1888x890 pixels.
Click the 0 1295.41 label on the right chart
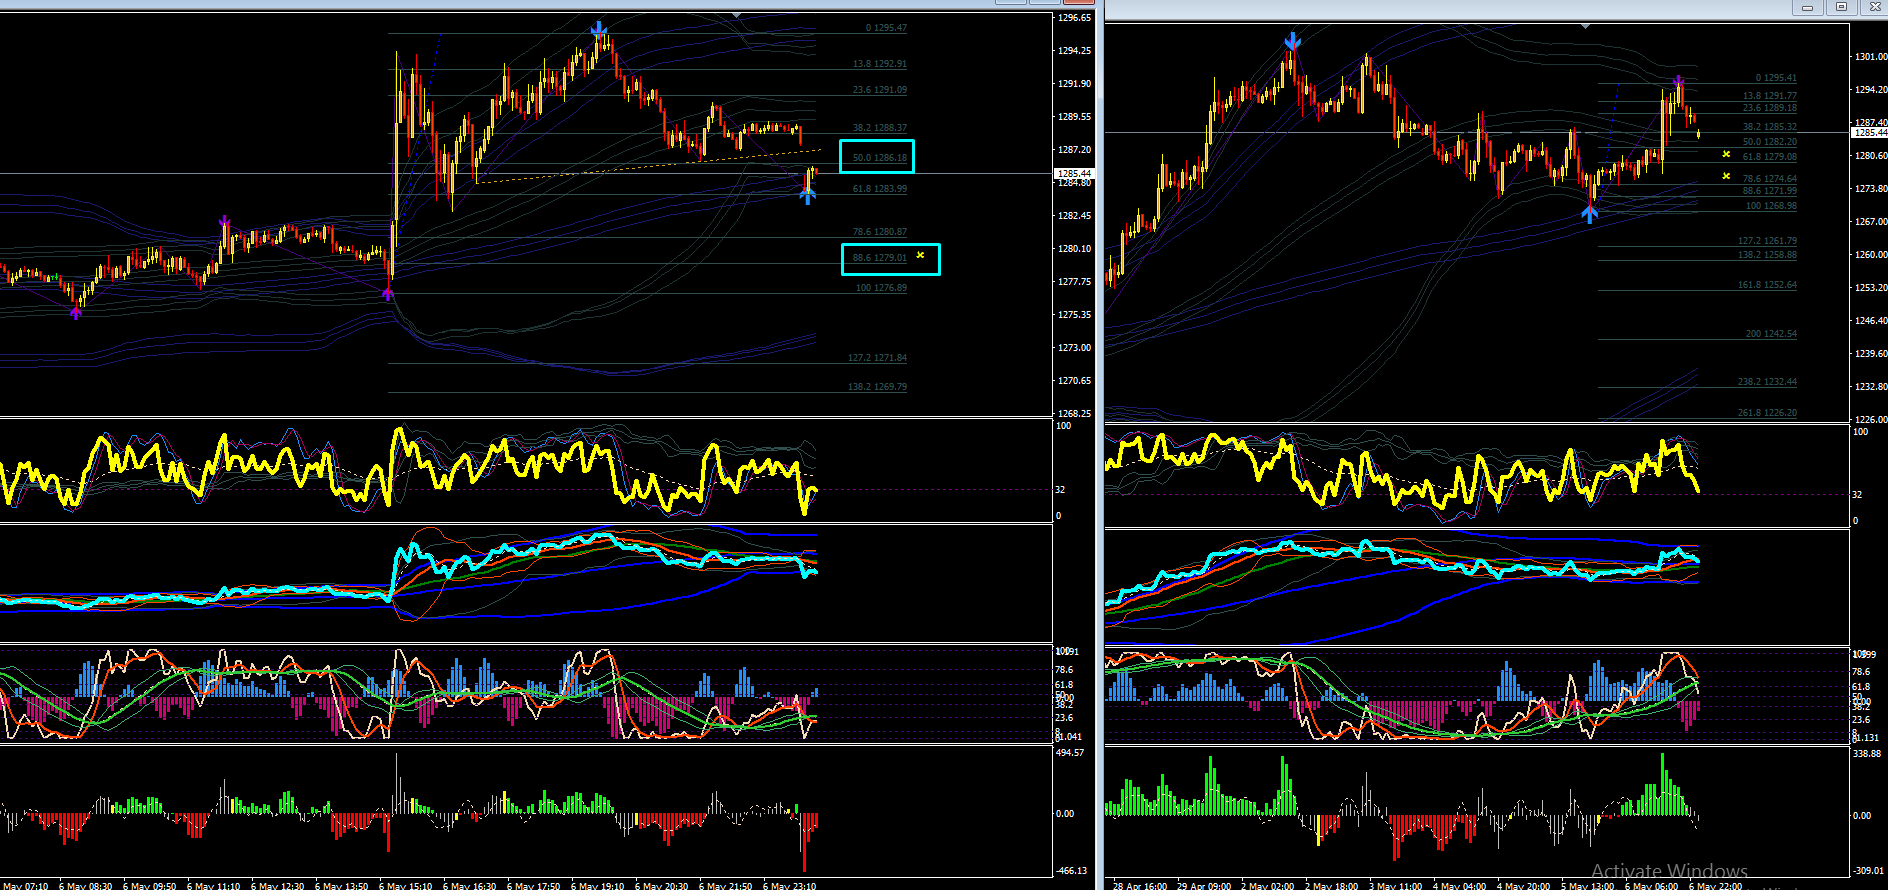point(1776,78)
